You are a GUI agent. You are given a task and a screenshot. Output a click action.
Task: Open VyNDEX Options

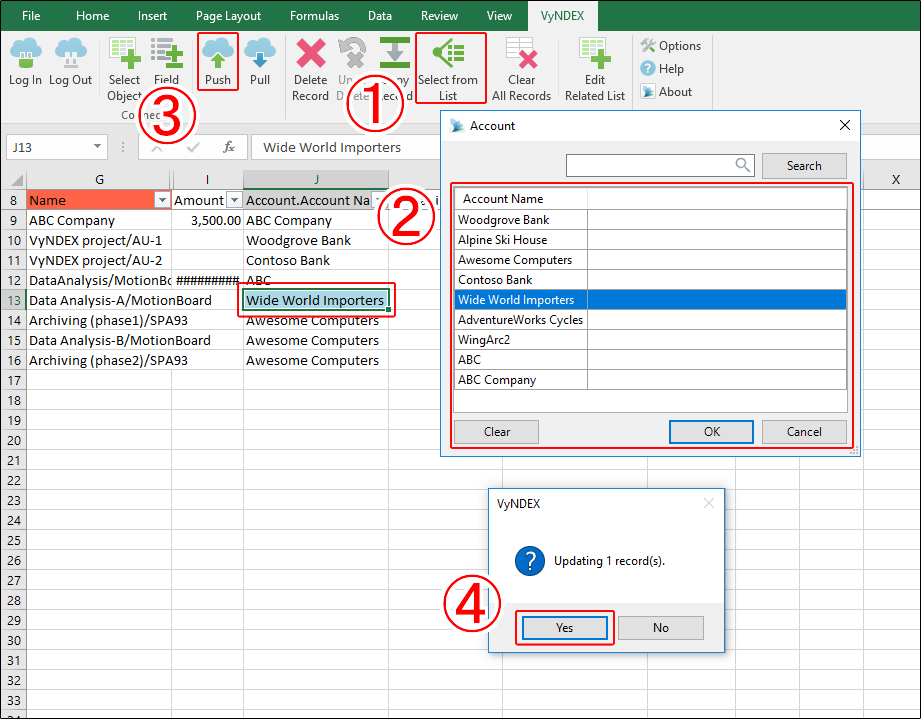click(671, 46)
